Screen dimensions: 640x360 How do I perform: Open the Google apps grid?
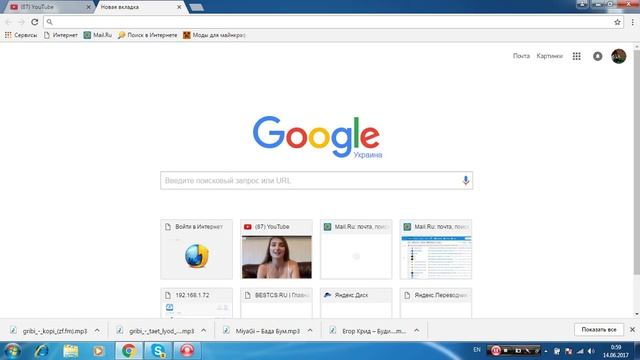coord(576,56)
